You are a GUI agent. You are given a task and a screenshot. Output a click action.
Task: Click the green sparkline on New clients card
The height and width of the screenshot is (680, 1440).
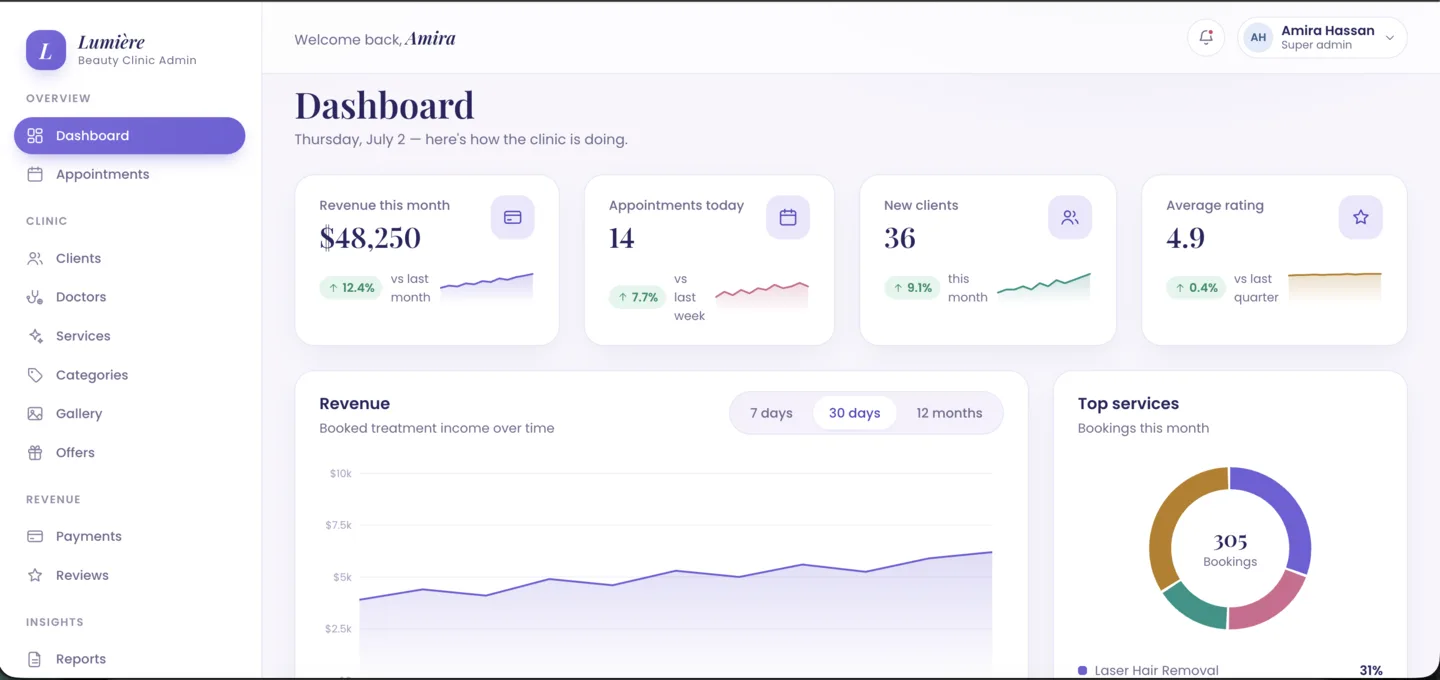pyautogui.click(x=1044, y=286)
